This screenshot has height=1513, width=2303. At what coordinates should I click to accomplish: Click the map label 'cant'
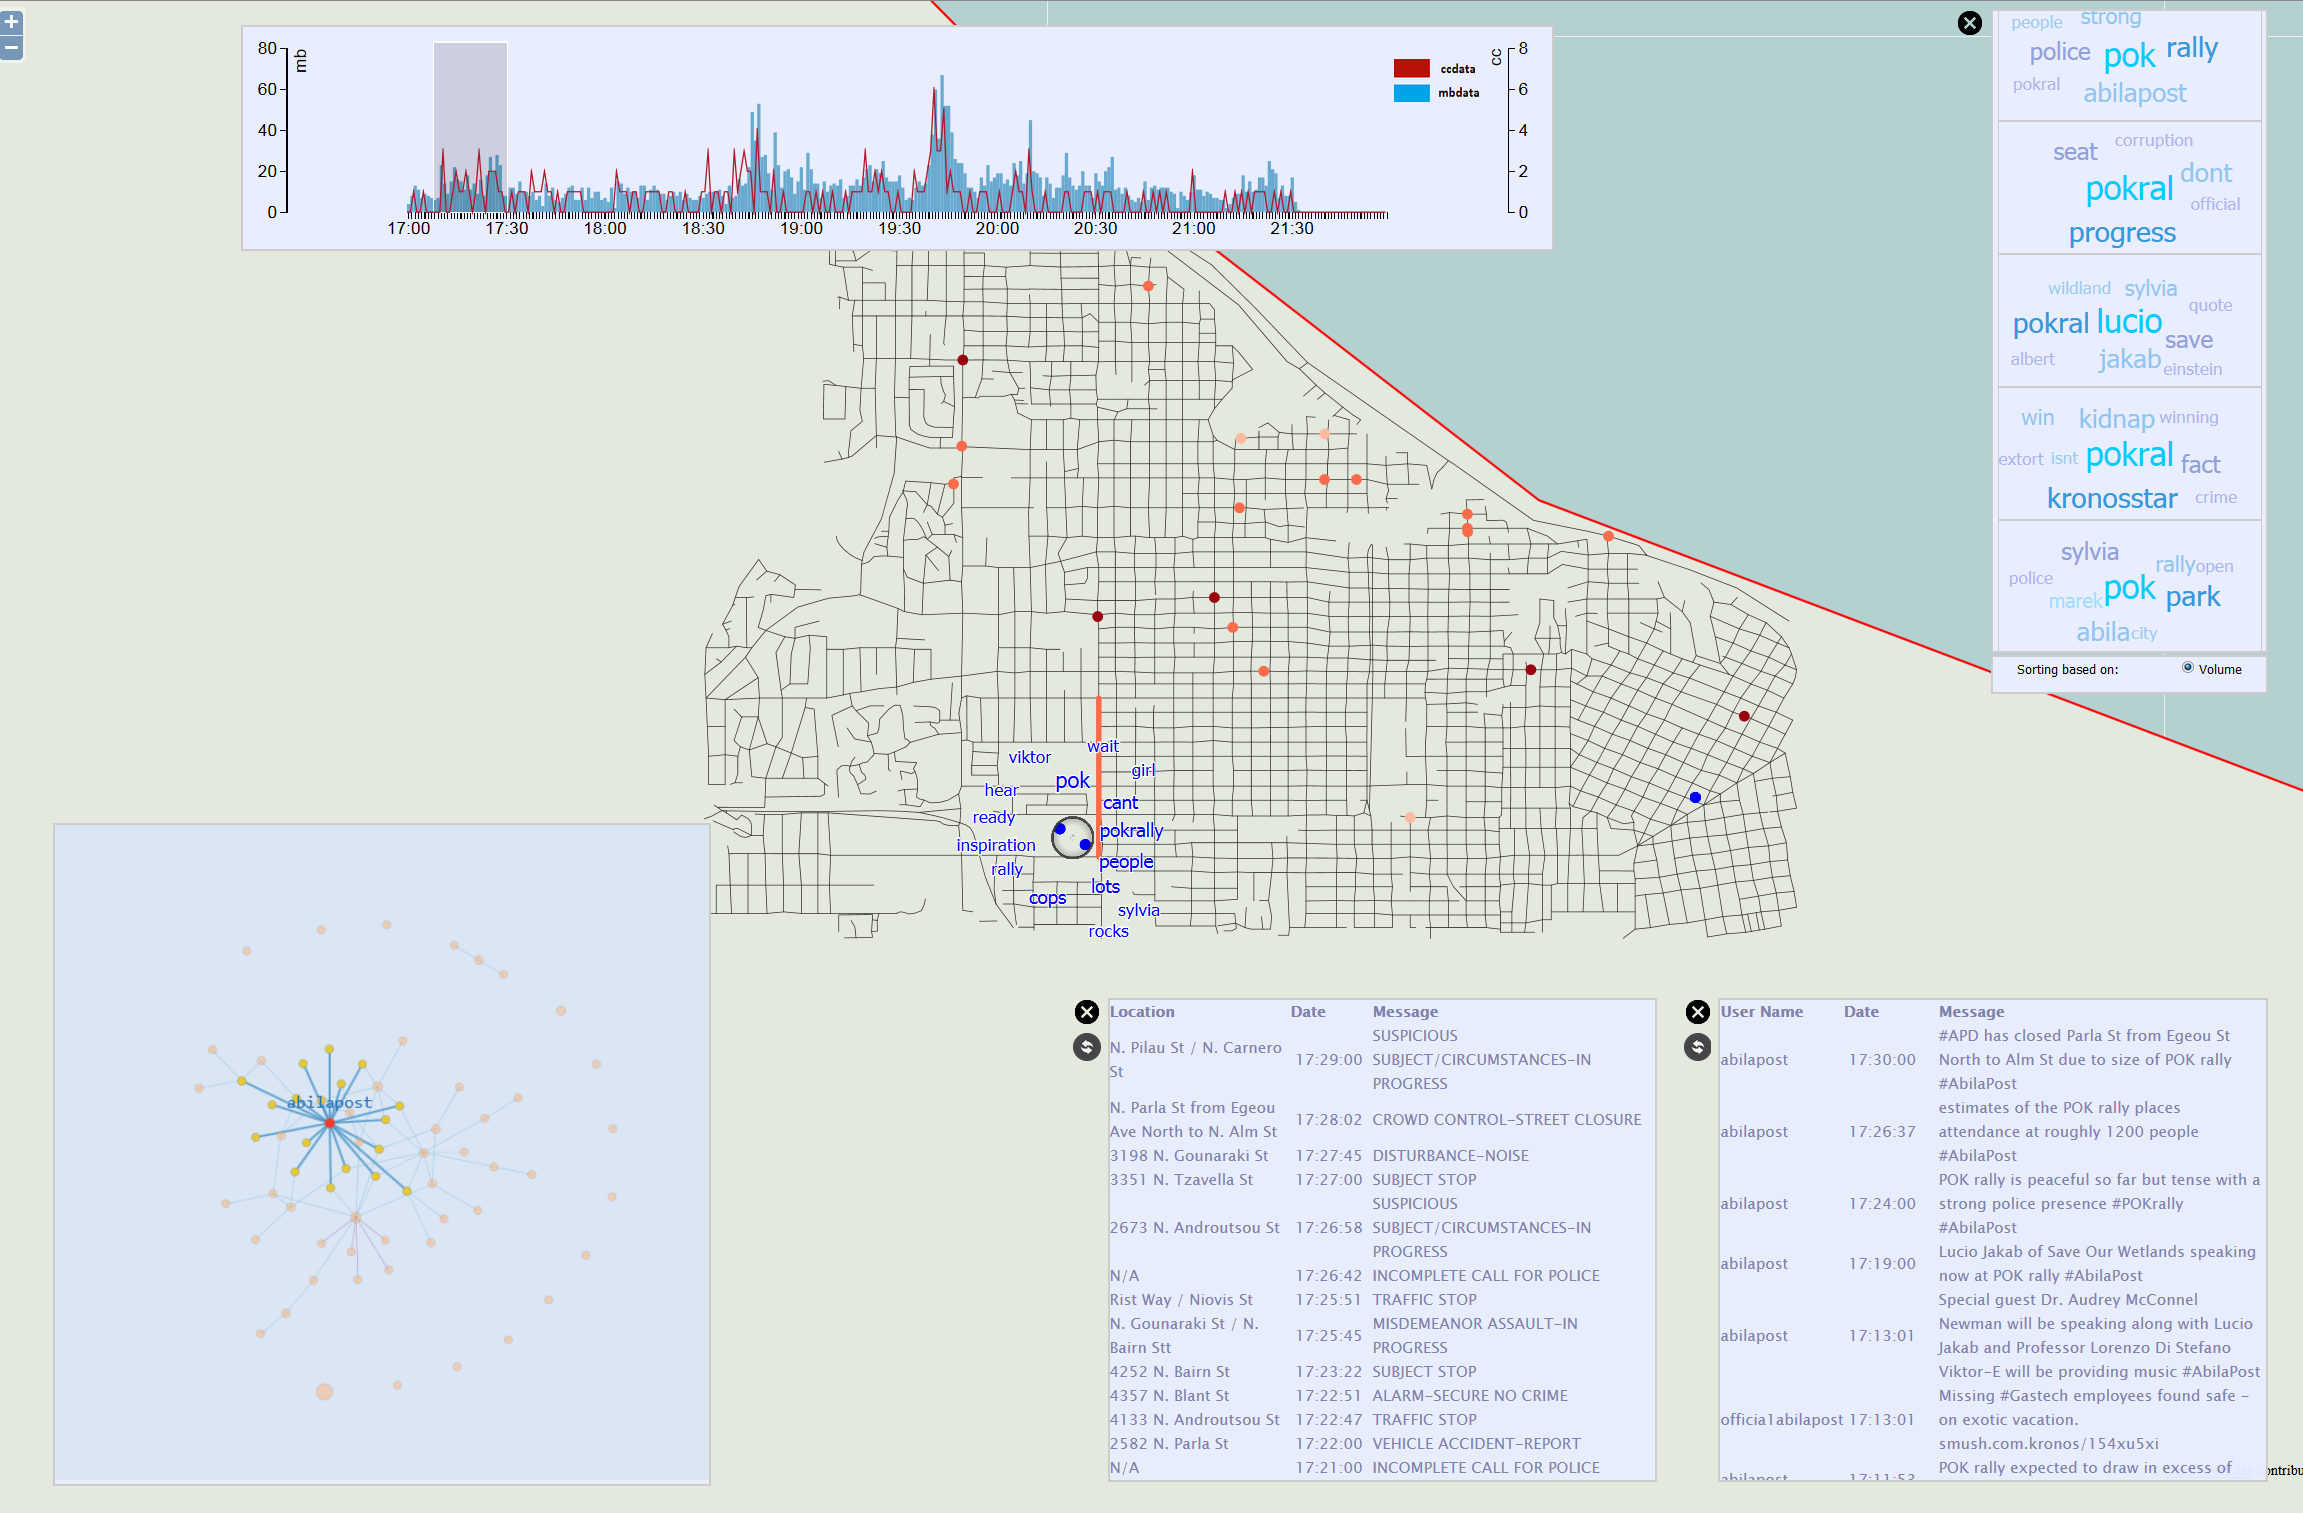(x=1120, y=803)
